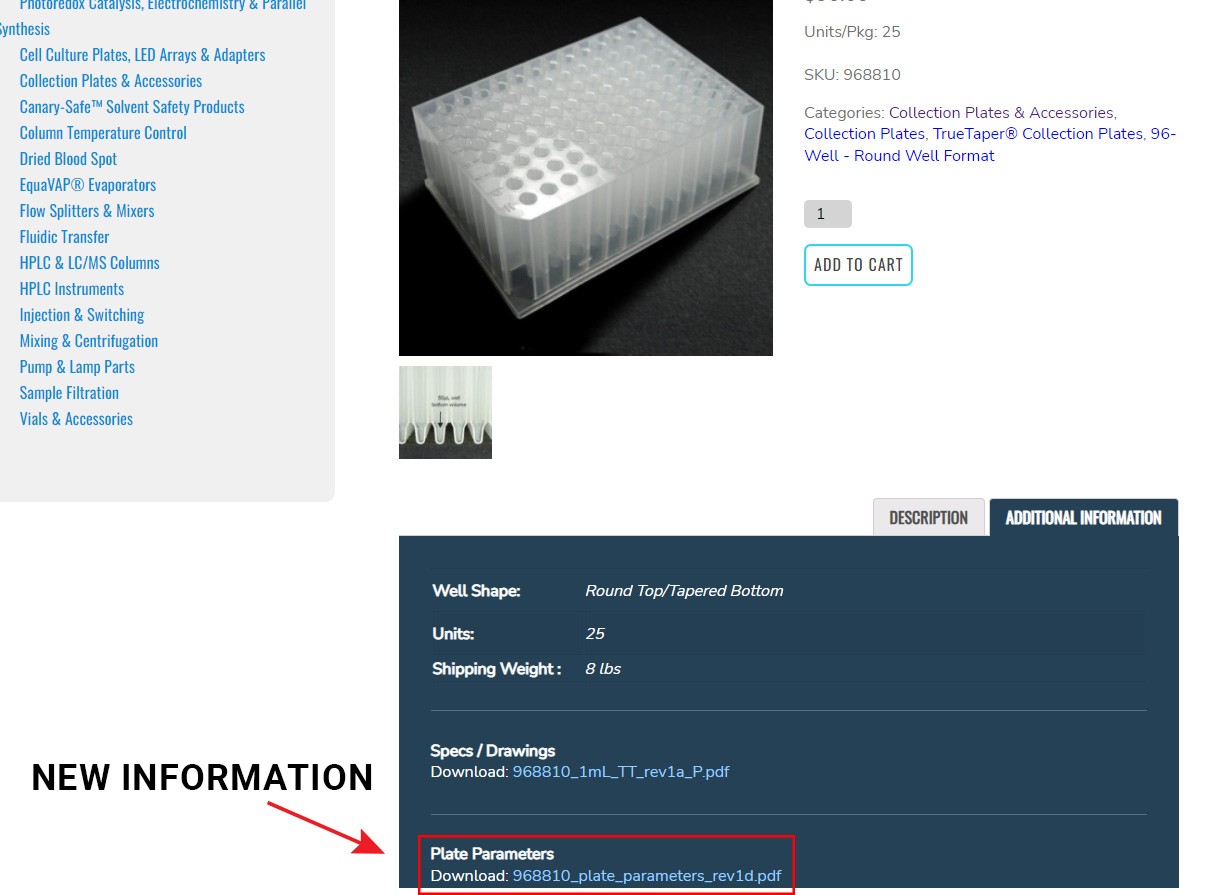Open Sample Filtration category
Image resolution: width=1232 pixels, height=895 pixels.
69,393
